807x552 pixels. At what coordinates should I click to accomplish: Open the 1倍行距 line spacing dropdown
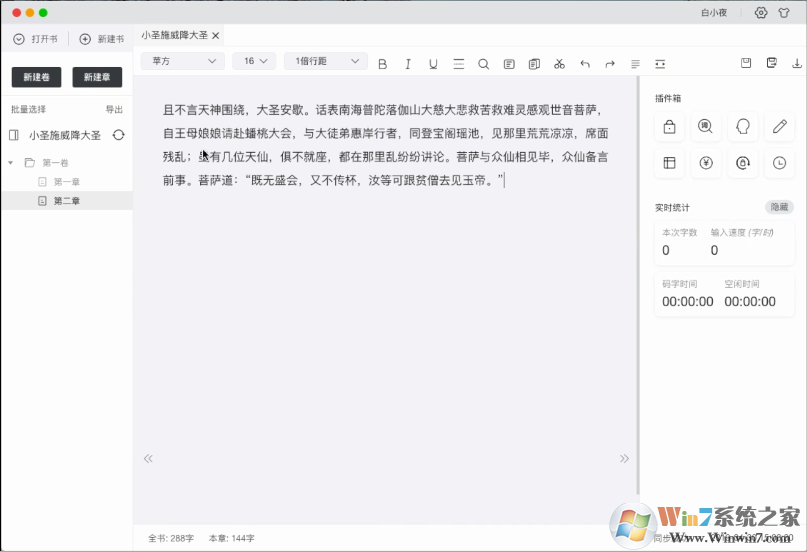326,61
